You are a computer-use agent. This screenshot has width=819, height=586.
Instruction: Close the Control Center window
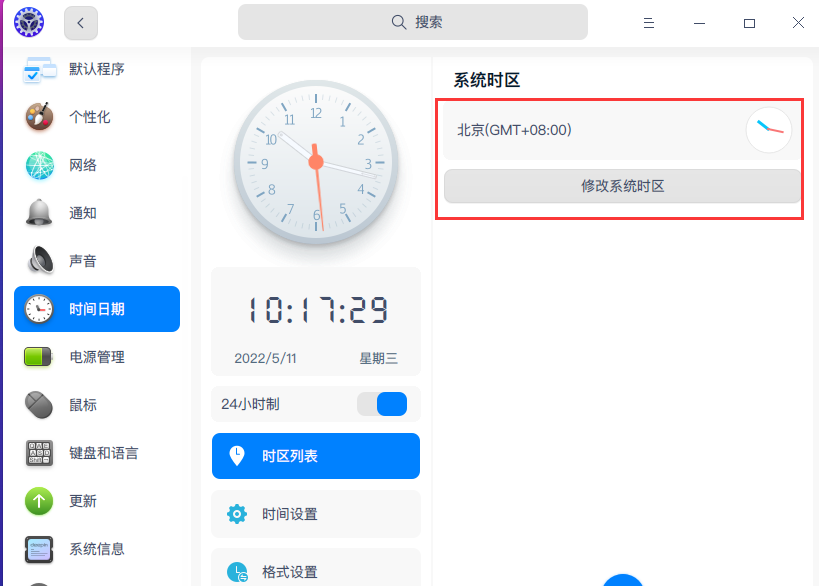tap(798, 22)
